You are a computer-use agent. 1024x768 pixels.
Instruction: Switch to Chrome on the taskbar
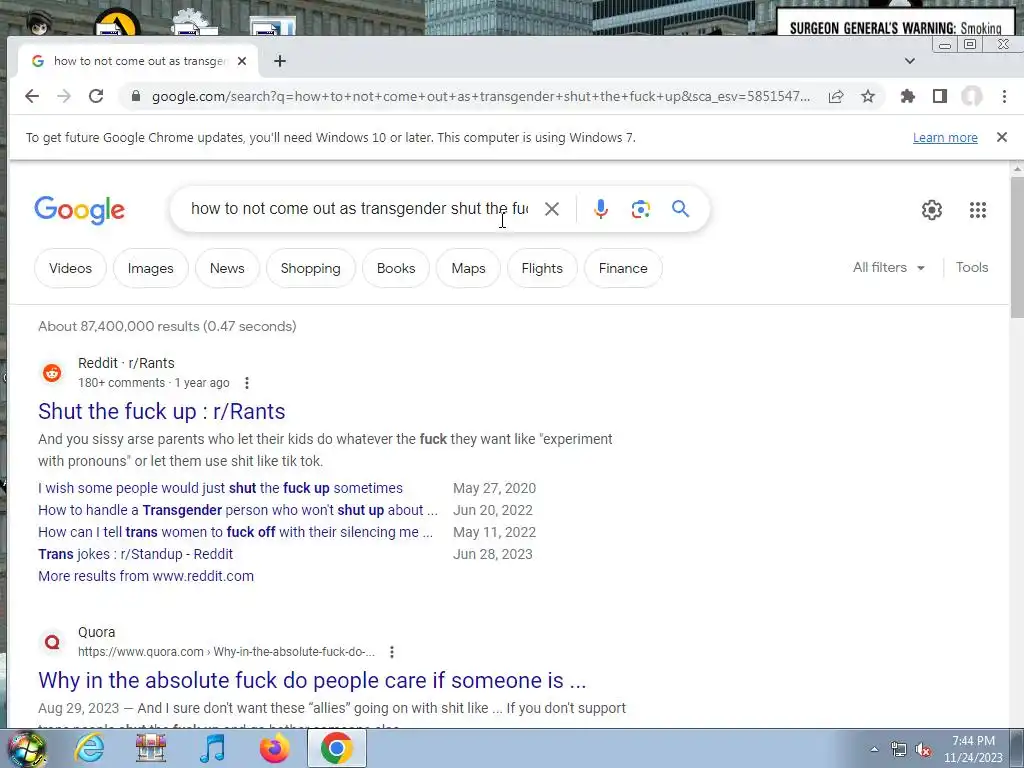point(336,748)
